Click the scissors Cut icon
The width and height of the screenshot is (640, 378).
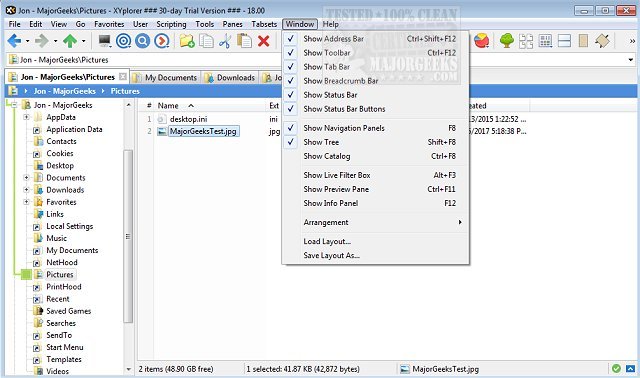pyautogui.click(x=225, y=41)
